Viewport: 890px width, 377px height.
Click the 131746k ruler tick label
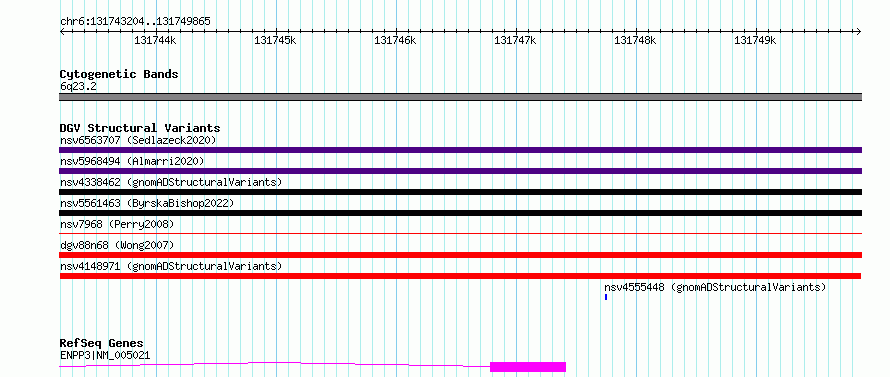(396, 41)
